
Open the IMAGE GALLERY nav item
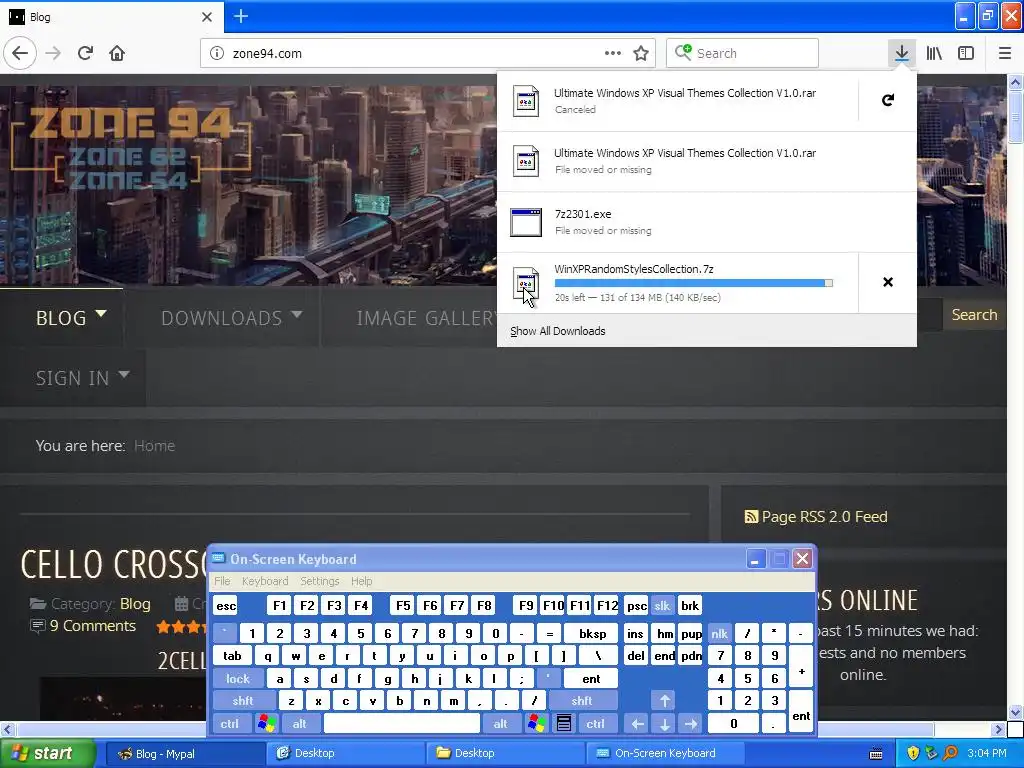coord(426,318)
